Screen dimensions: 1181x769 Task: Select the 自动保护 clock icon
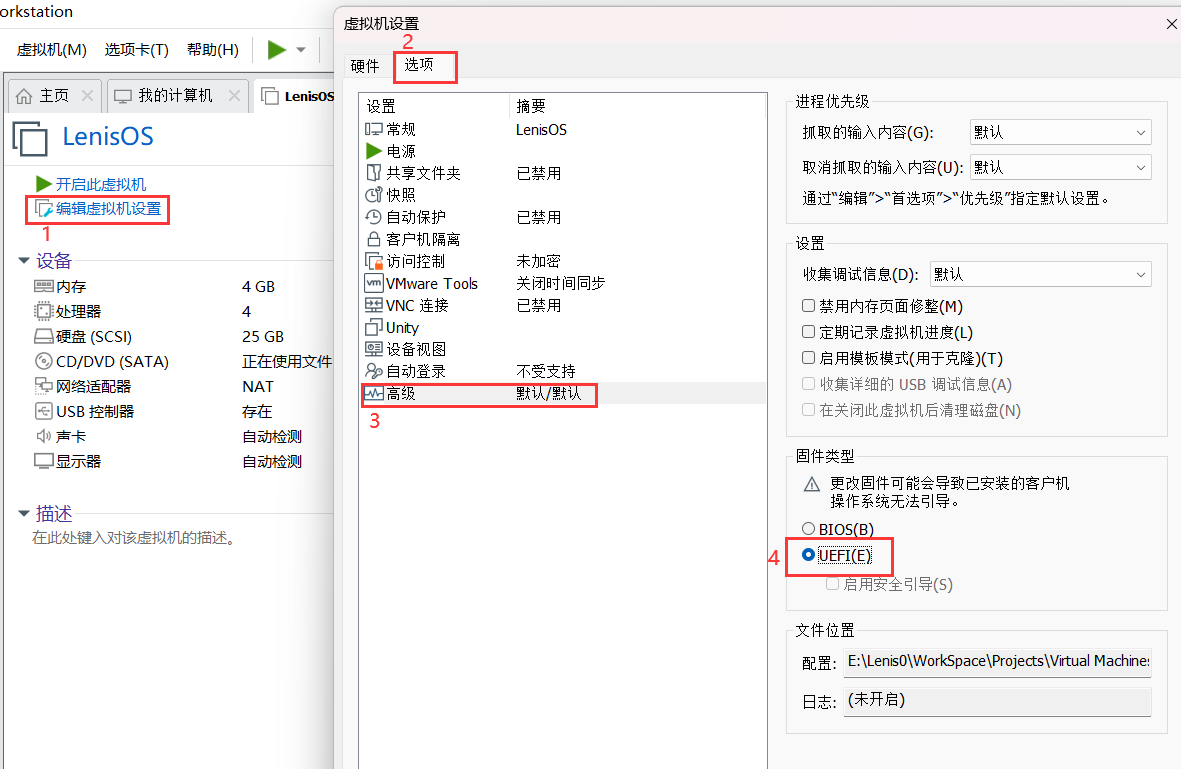[x=374, y=217]
